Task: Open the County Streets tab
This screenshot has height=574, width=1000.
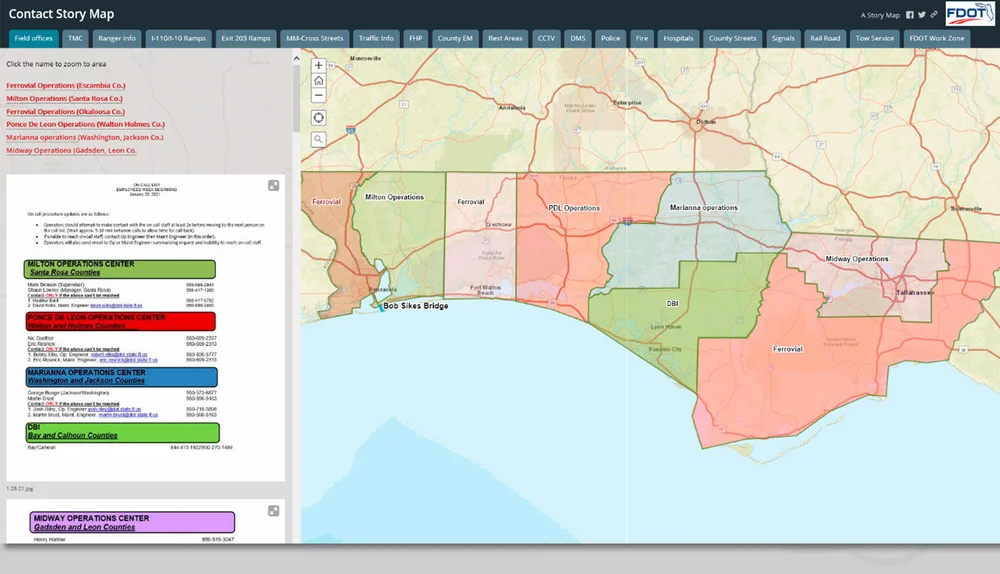Action: tap(732, 38)
